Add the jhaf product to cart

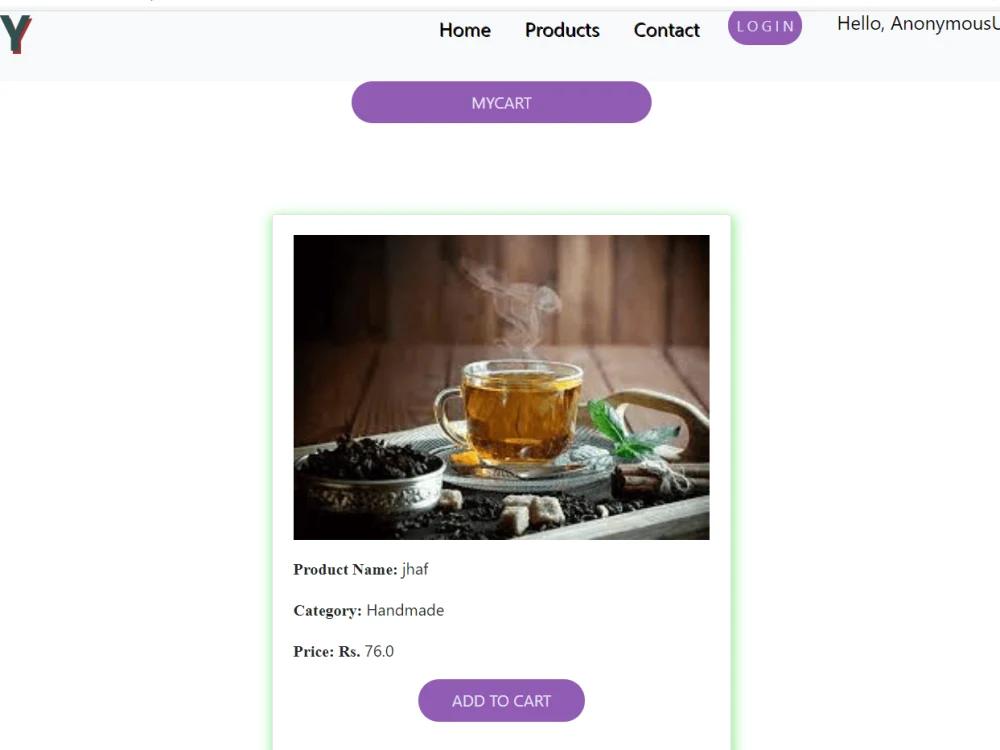501,700
